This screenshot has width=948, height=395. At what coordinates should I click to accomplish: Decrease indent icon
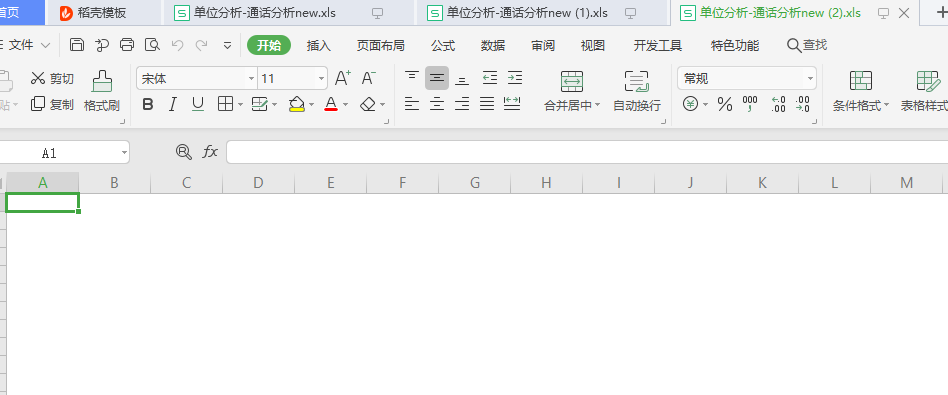tap(490, 78)
